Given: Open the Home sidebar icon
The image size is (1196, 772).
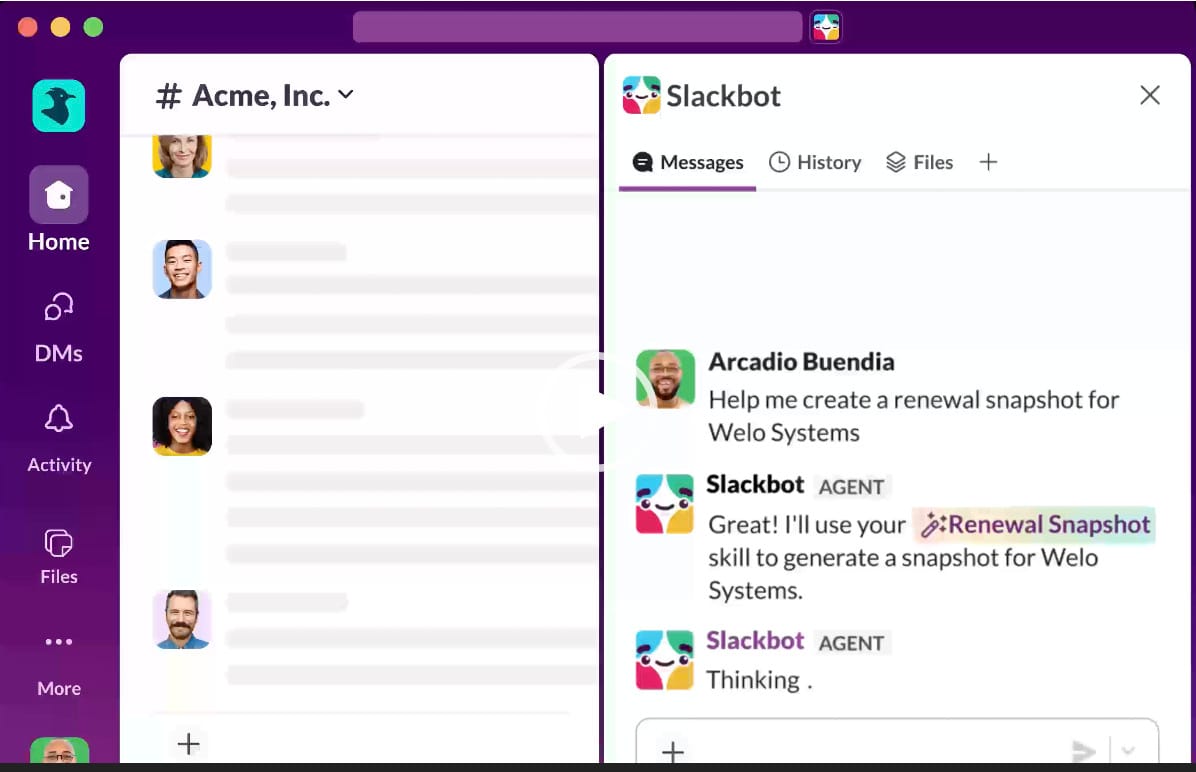Looking at the screenshot, I should [58, 195].
